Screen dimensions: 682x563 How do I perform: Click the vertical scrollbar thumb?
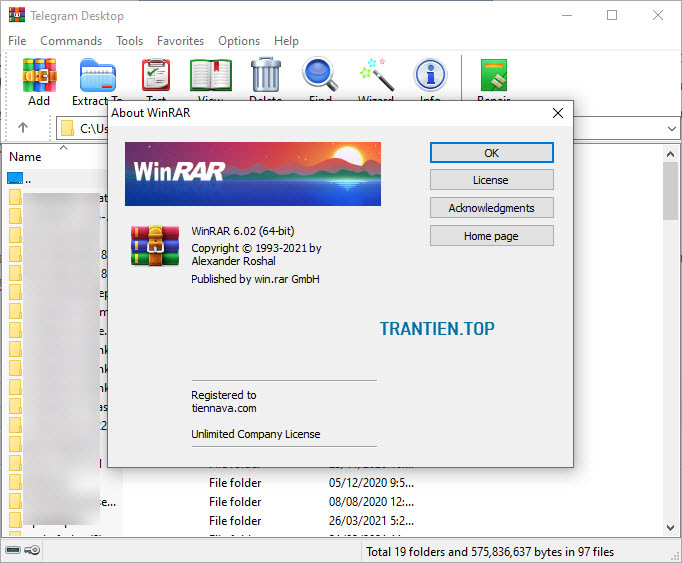pyautogui.click(x=670, y=191)
